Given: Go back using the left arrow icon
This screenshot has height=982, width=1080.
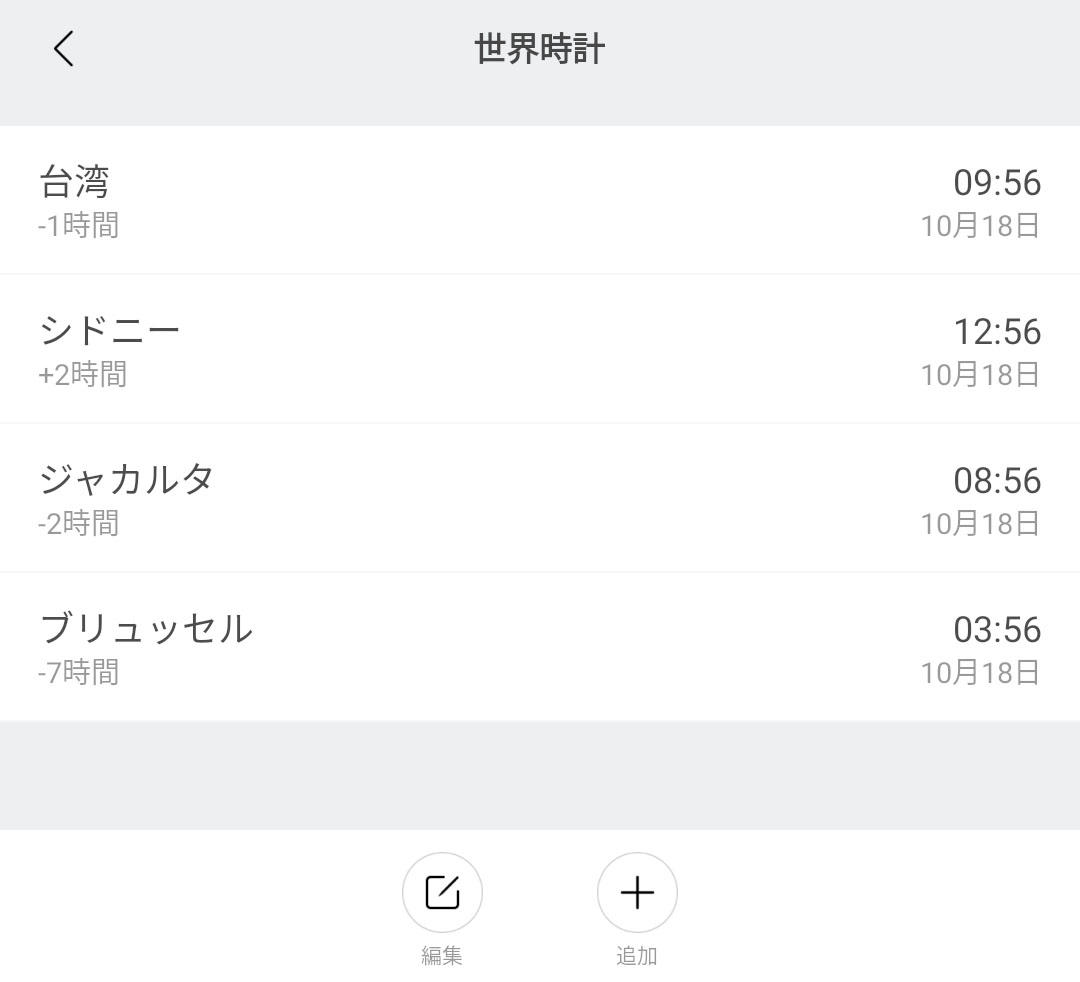Looking at the screenshot, I should 63,49.
